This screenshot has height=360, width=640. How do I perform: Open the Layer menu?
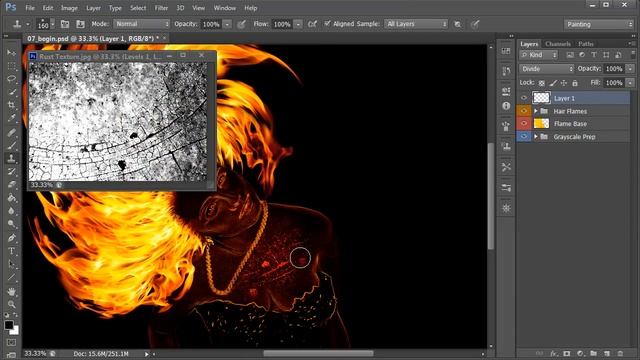point(93,8)
